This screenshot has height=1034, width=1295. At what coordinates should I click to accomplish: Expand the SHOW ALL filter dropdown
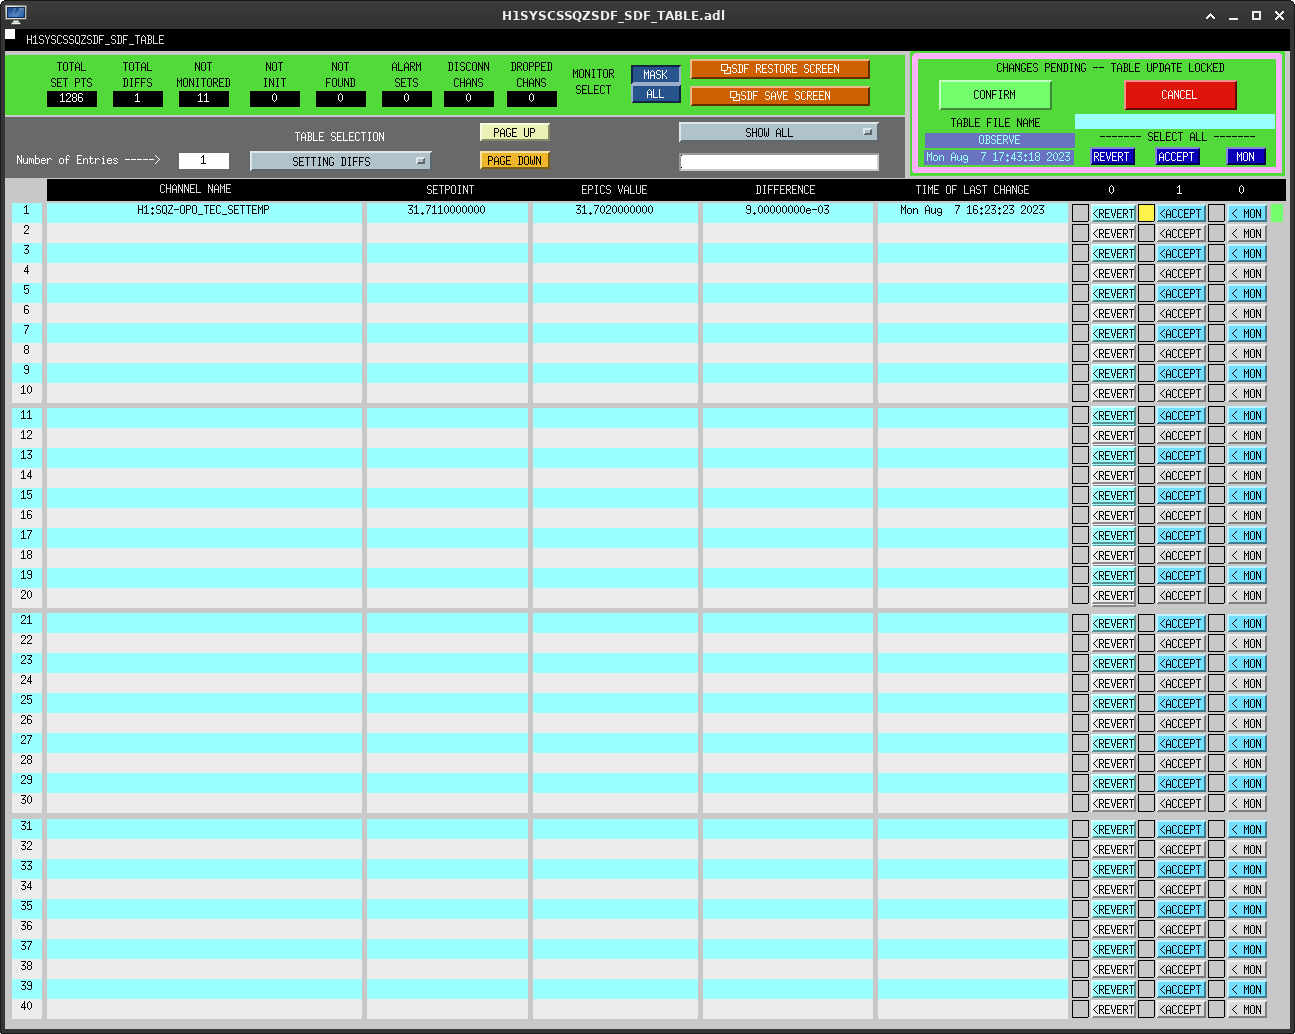coord(778,132)
